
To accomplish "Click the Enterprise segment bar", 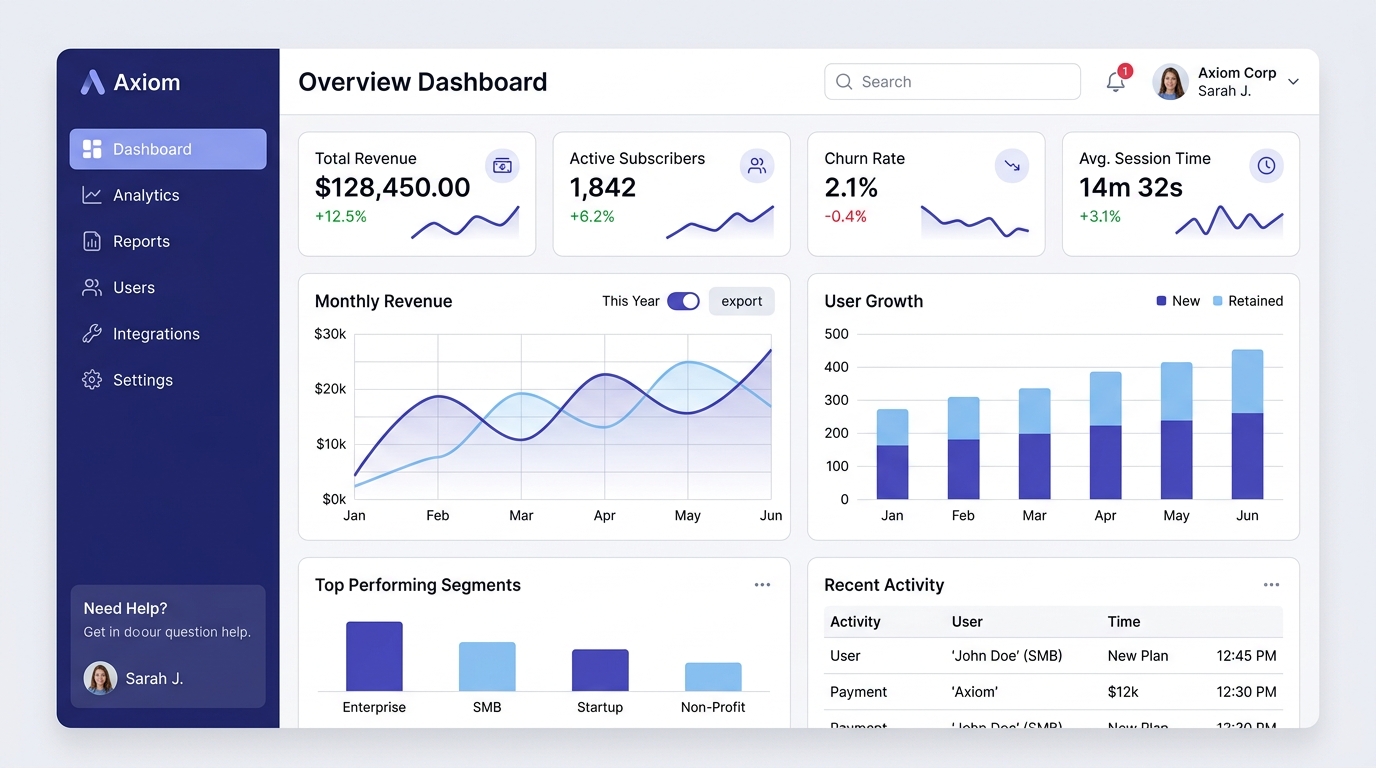I will coord(374,656).
